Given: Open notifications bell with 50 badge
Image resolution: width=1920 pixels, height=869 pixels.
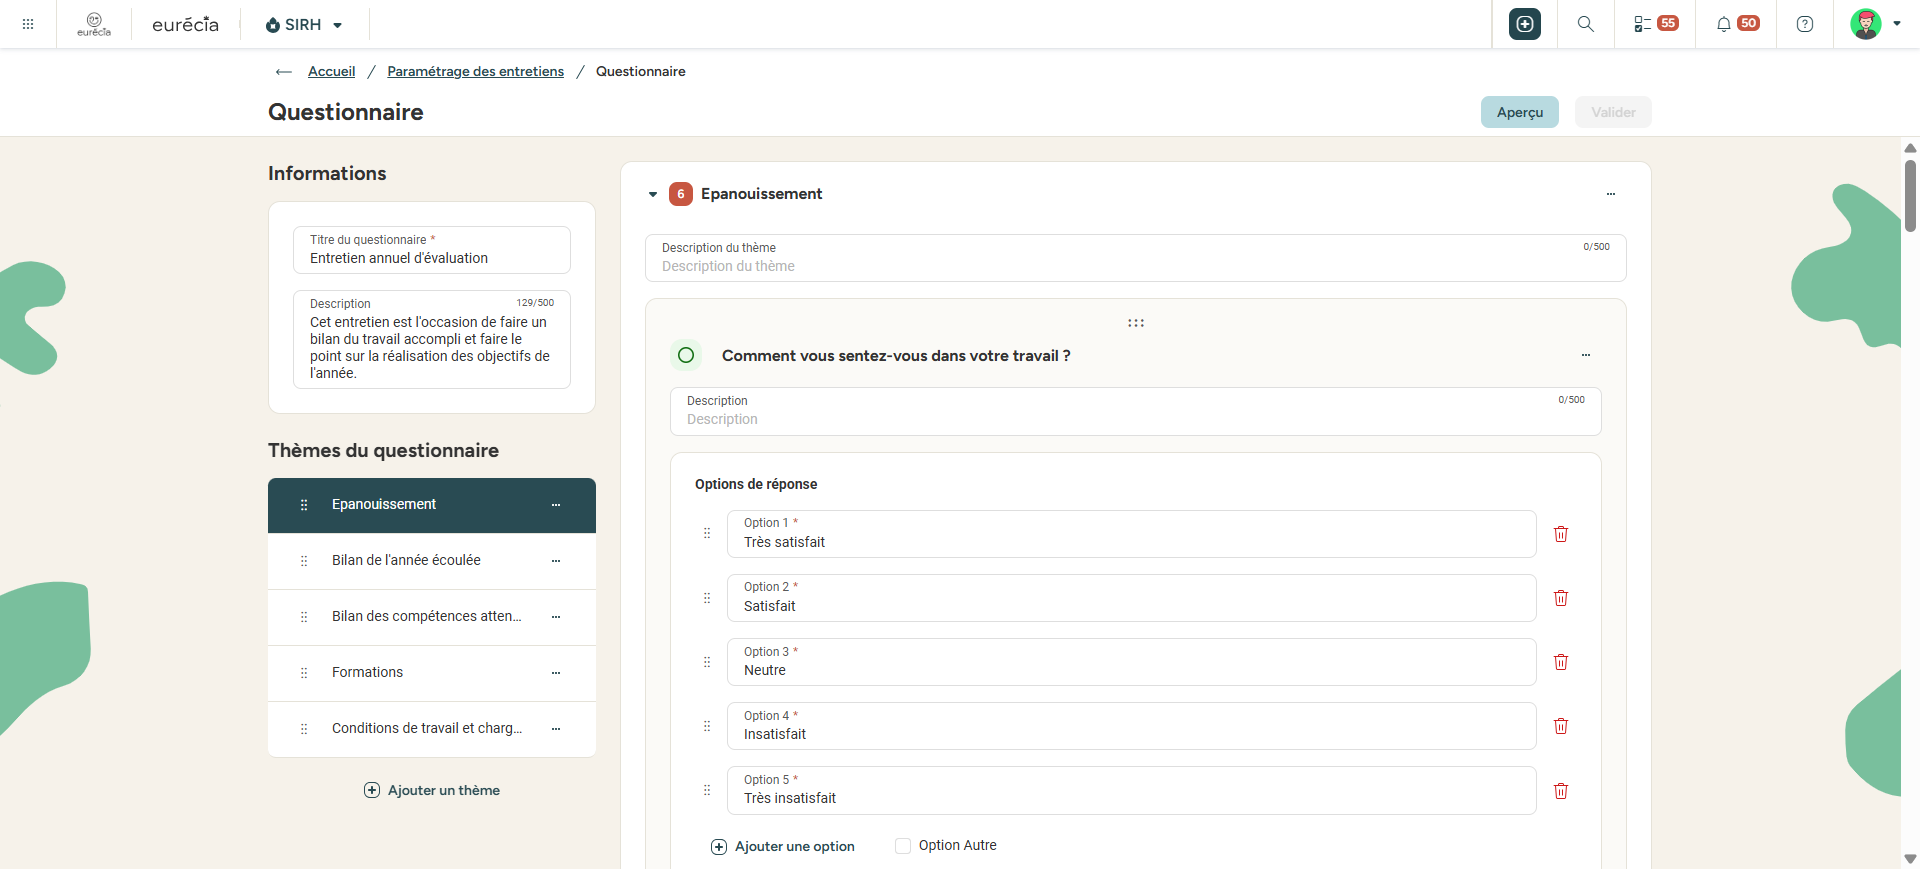Looking at the screenshot, I should [x=1737, y=24].
